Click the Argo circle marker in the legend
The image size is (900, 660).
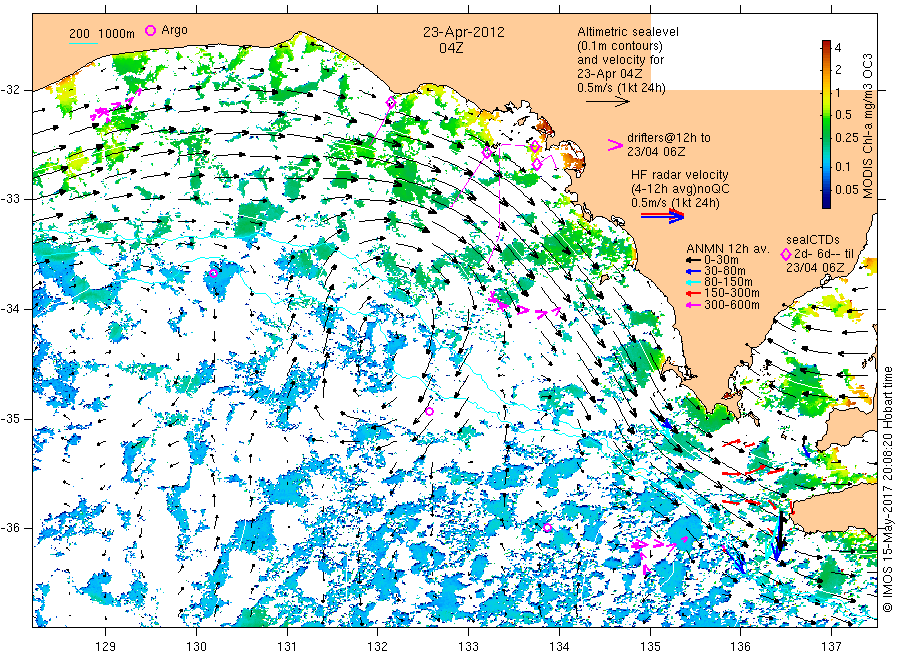(150, 30)
